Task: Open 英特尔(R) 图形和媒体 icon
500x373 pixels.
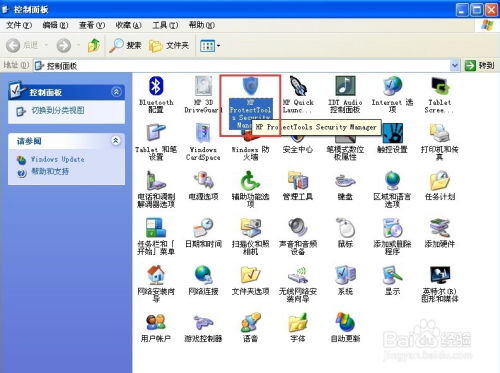Action: [x=440, y=275]
